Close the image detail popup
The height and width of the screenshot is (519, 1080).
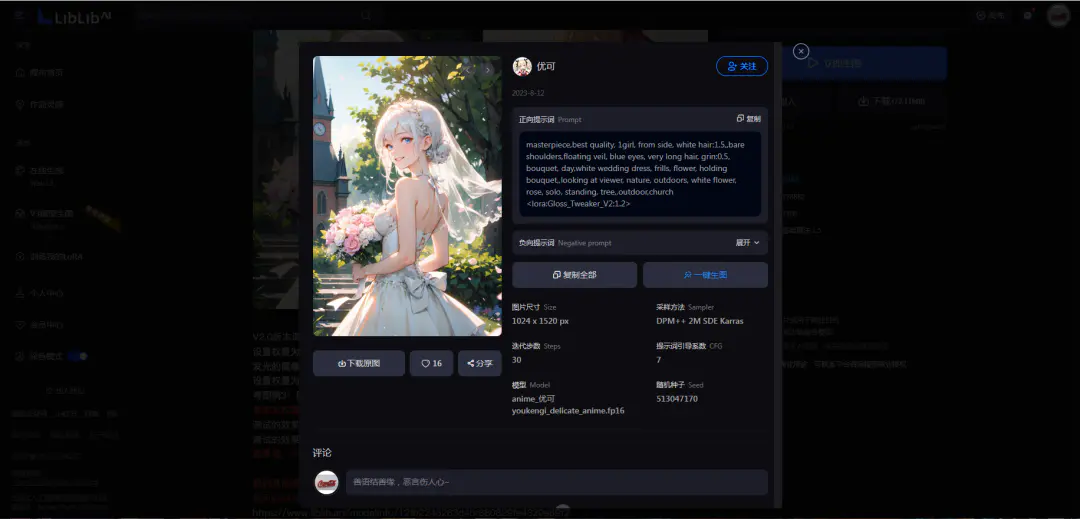point(800,51)
